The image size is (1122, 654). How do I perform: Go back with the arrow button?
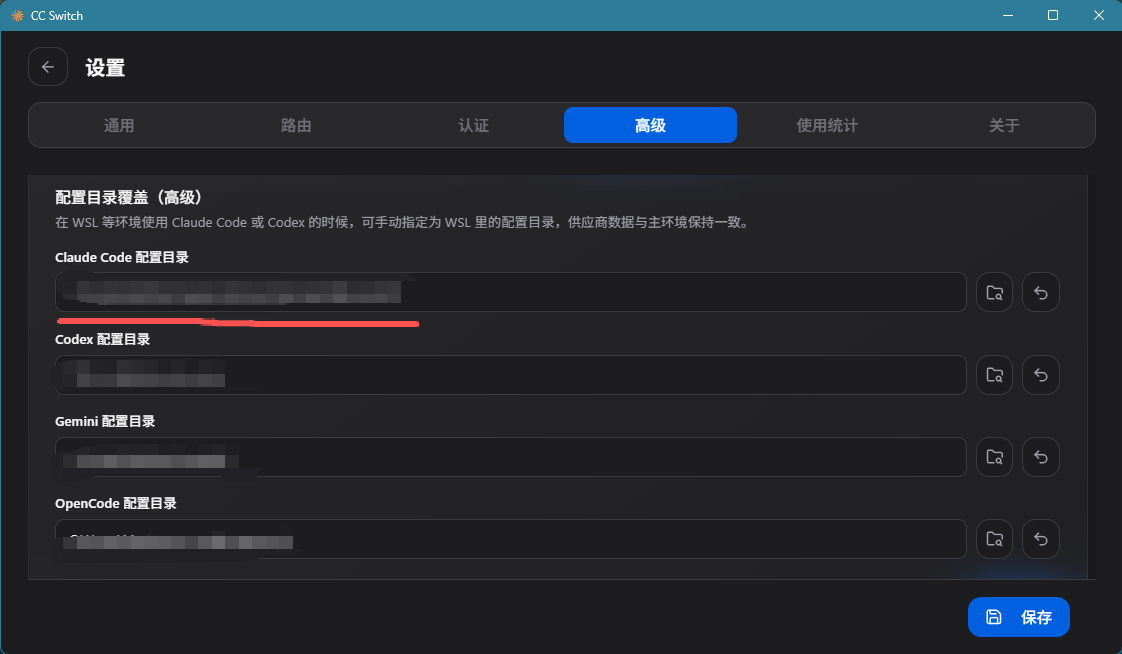[48, 67]
